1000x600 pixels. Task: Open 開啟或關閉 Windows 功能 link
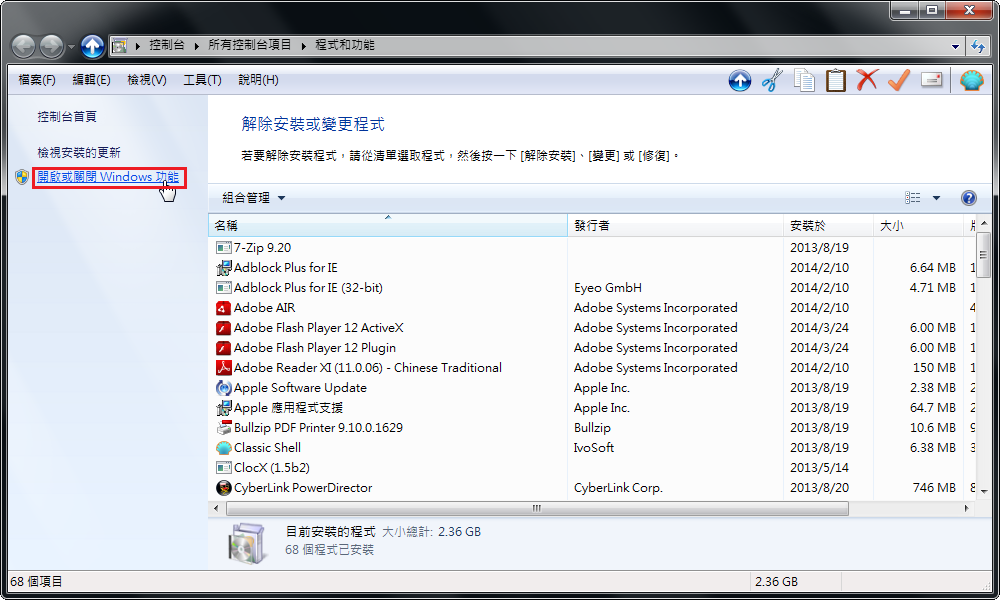108,177
